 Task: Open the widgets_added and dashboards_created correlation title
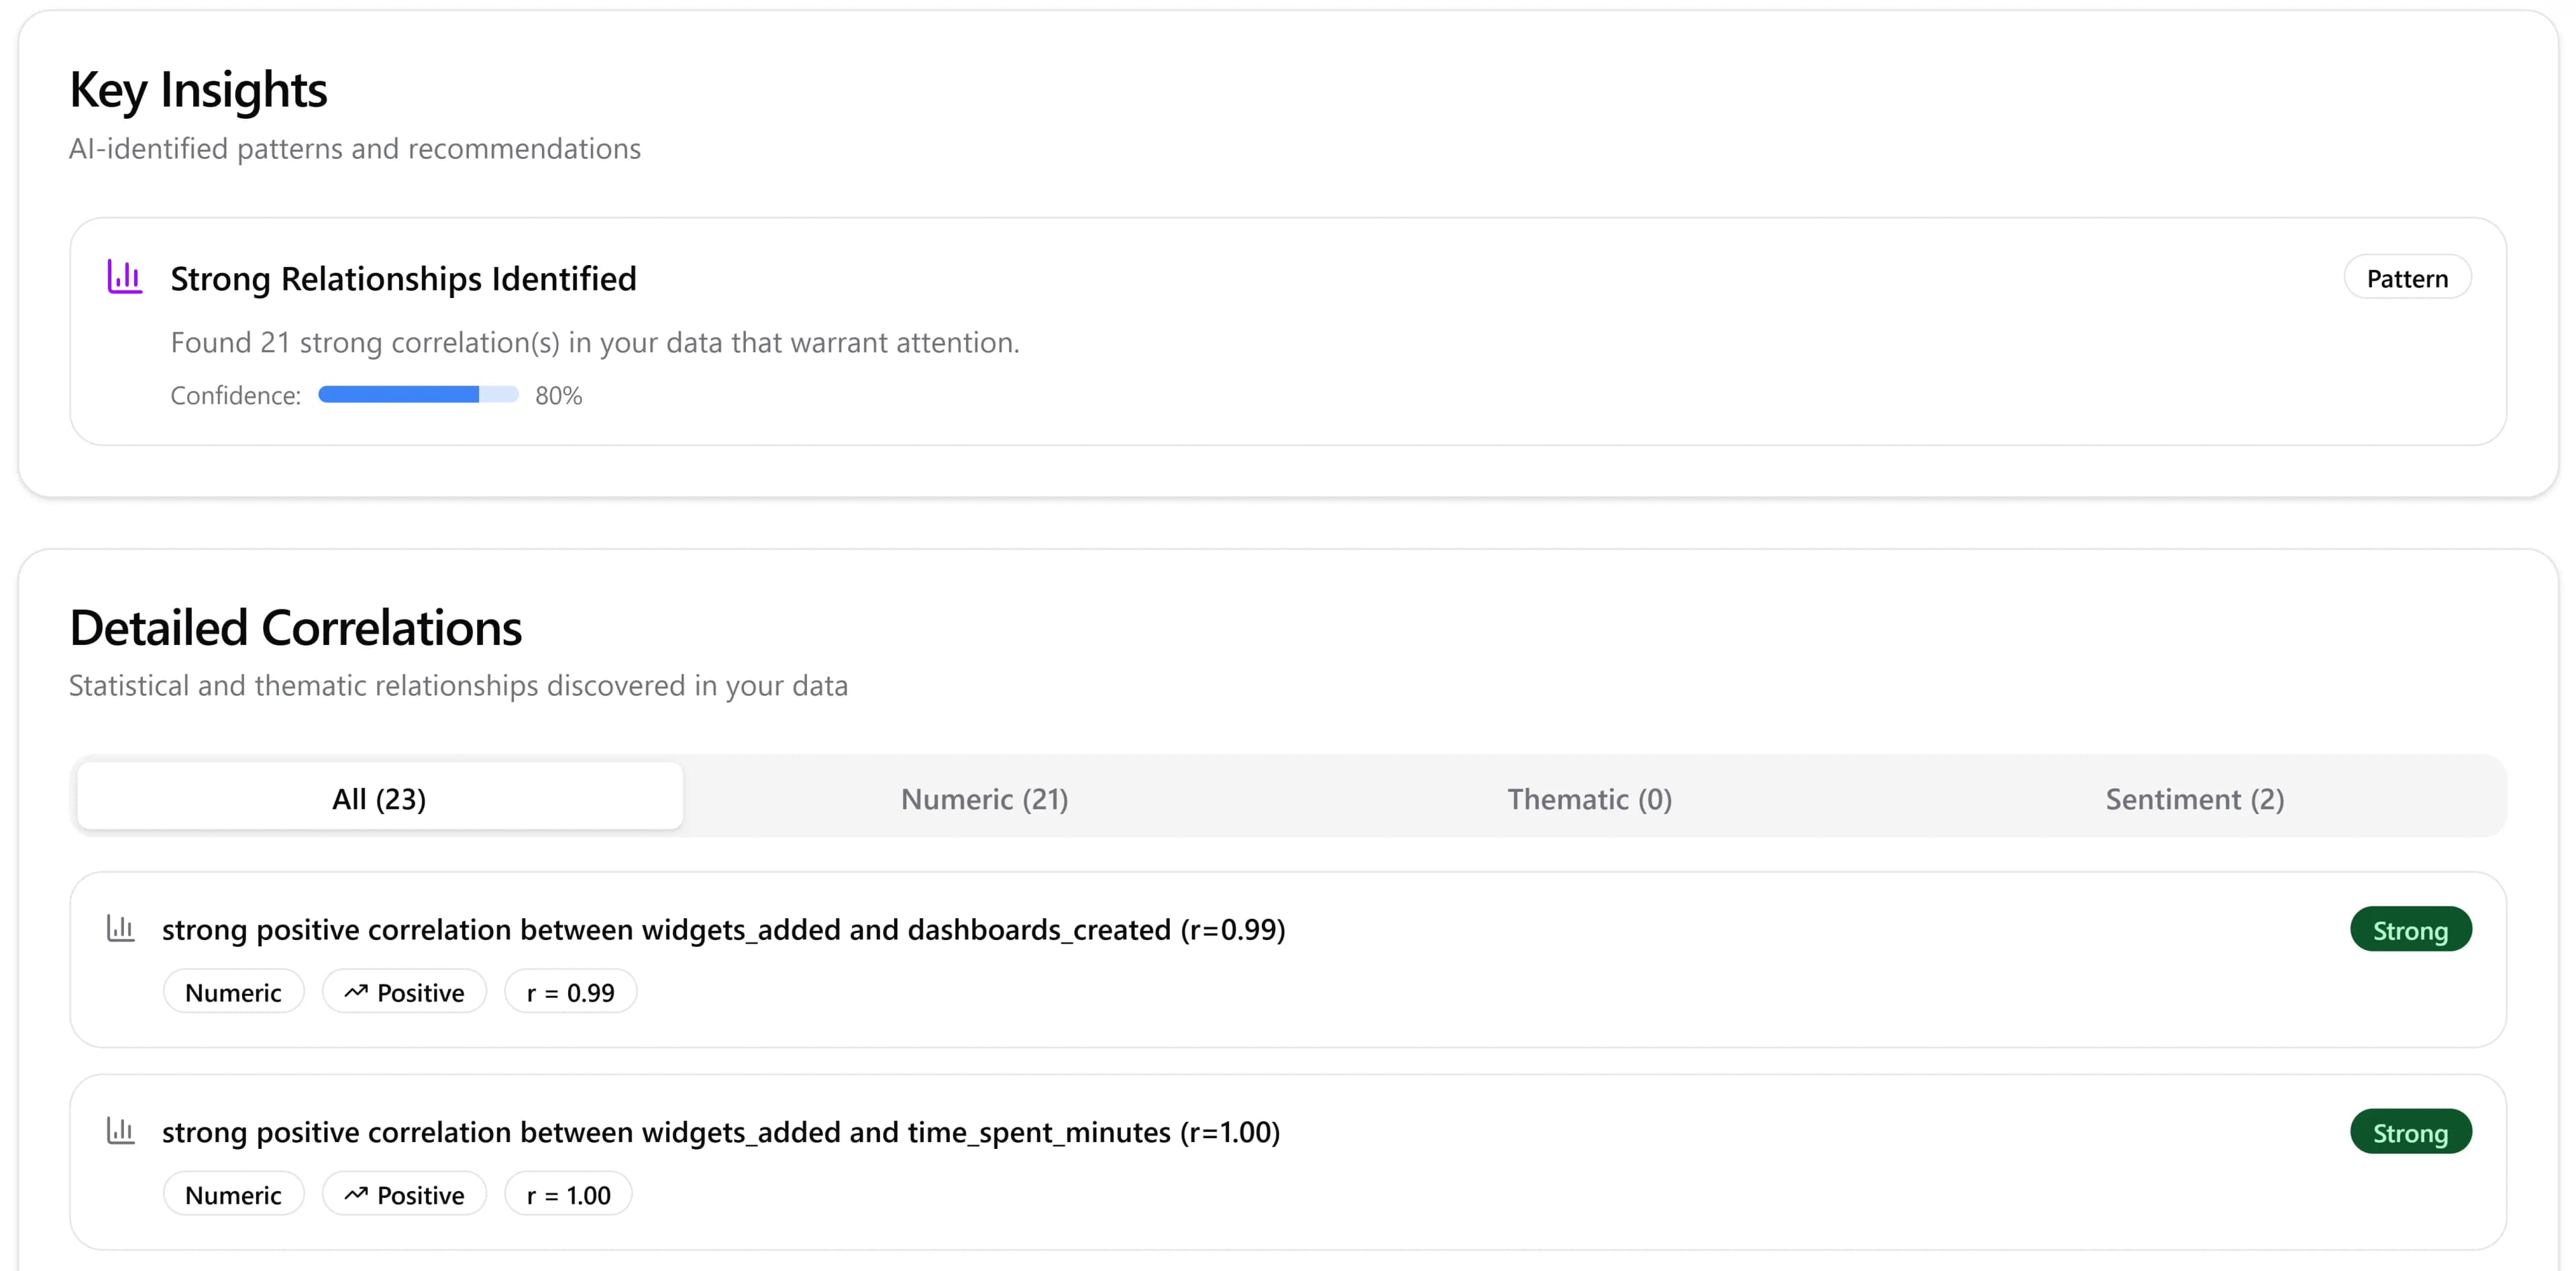coord(723,929)
